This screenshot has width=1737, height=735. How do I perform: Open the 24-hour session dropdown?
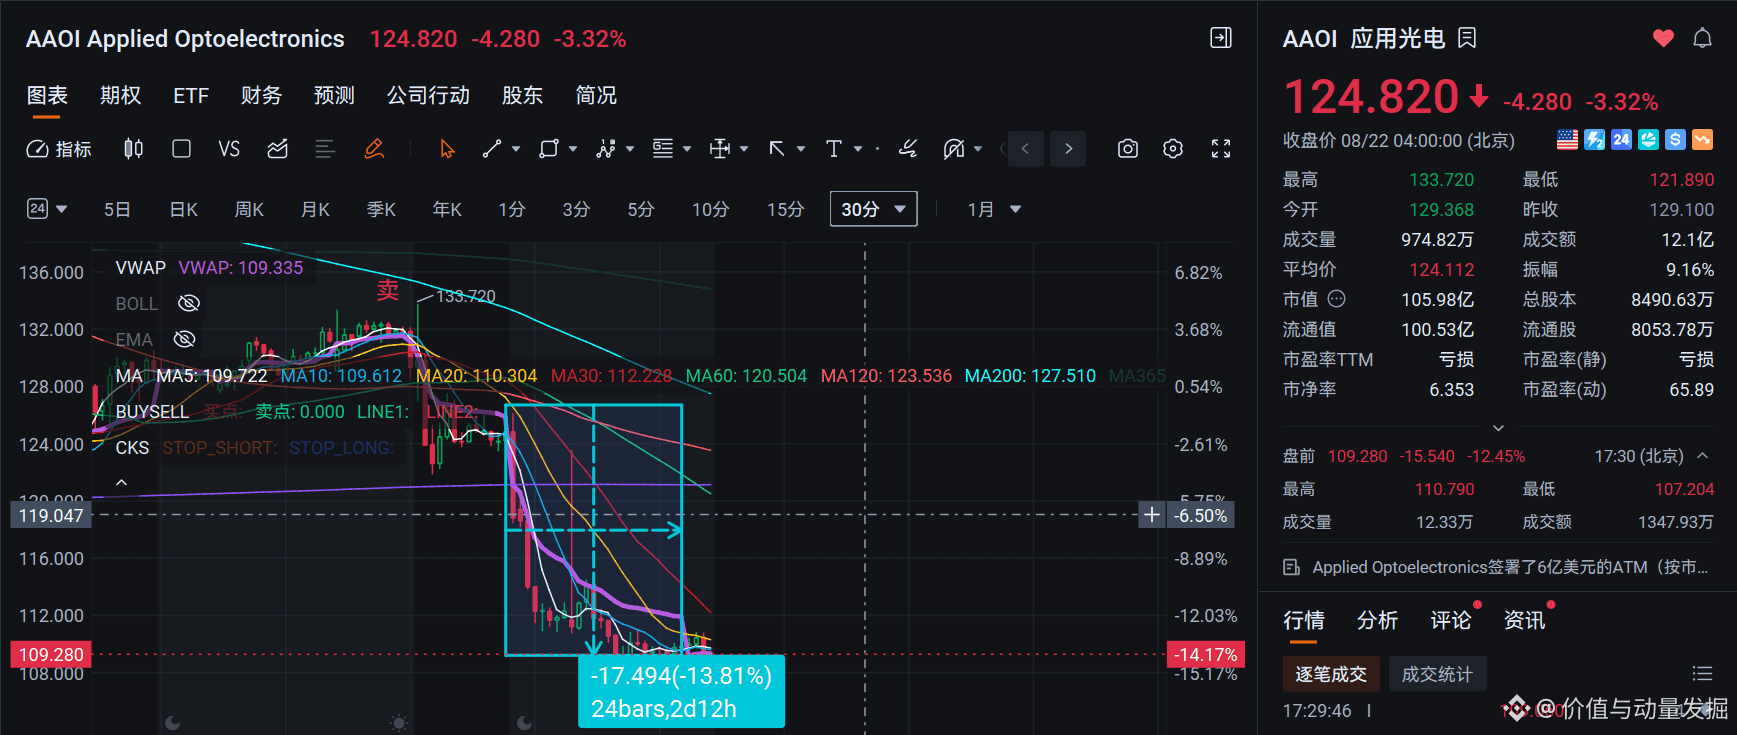click(47, 209)
